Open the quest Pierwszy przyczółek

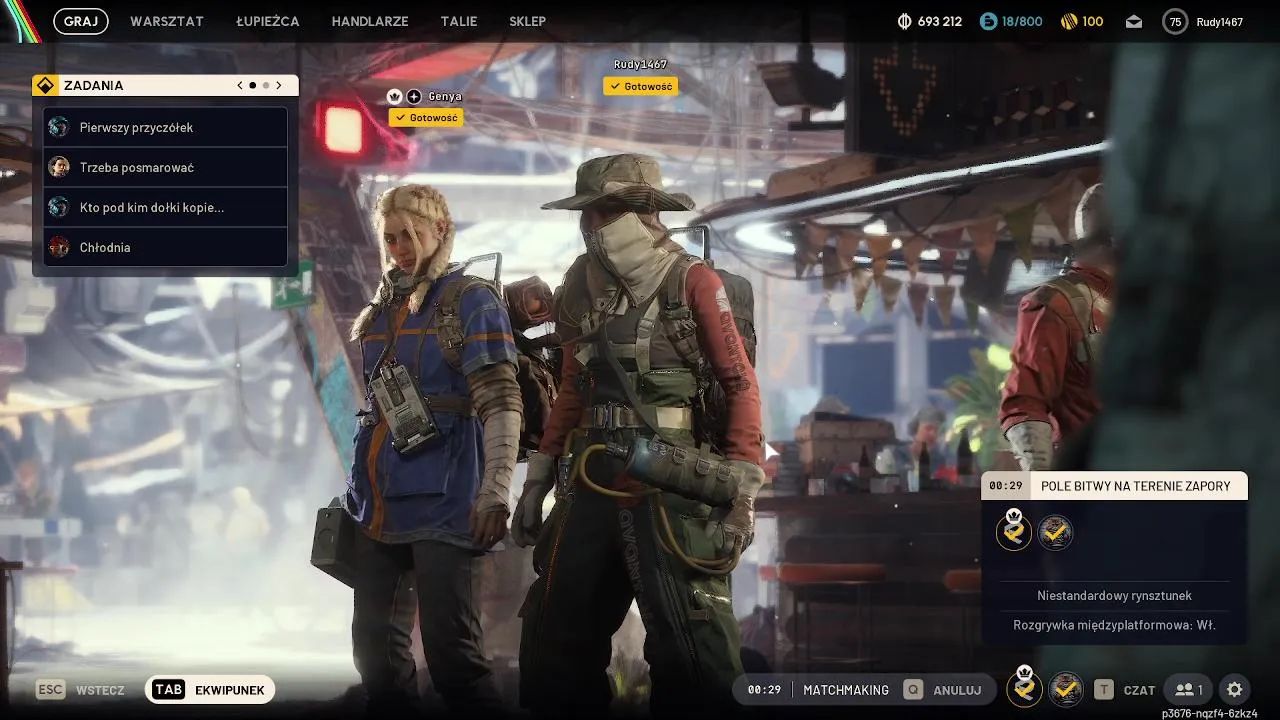click(x=166, y=127)
